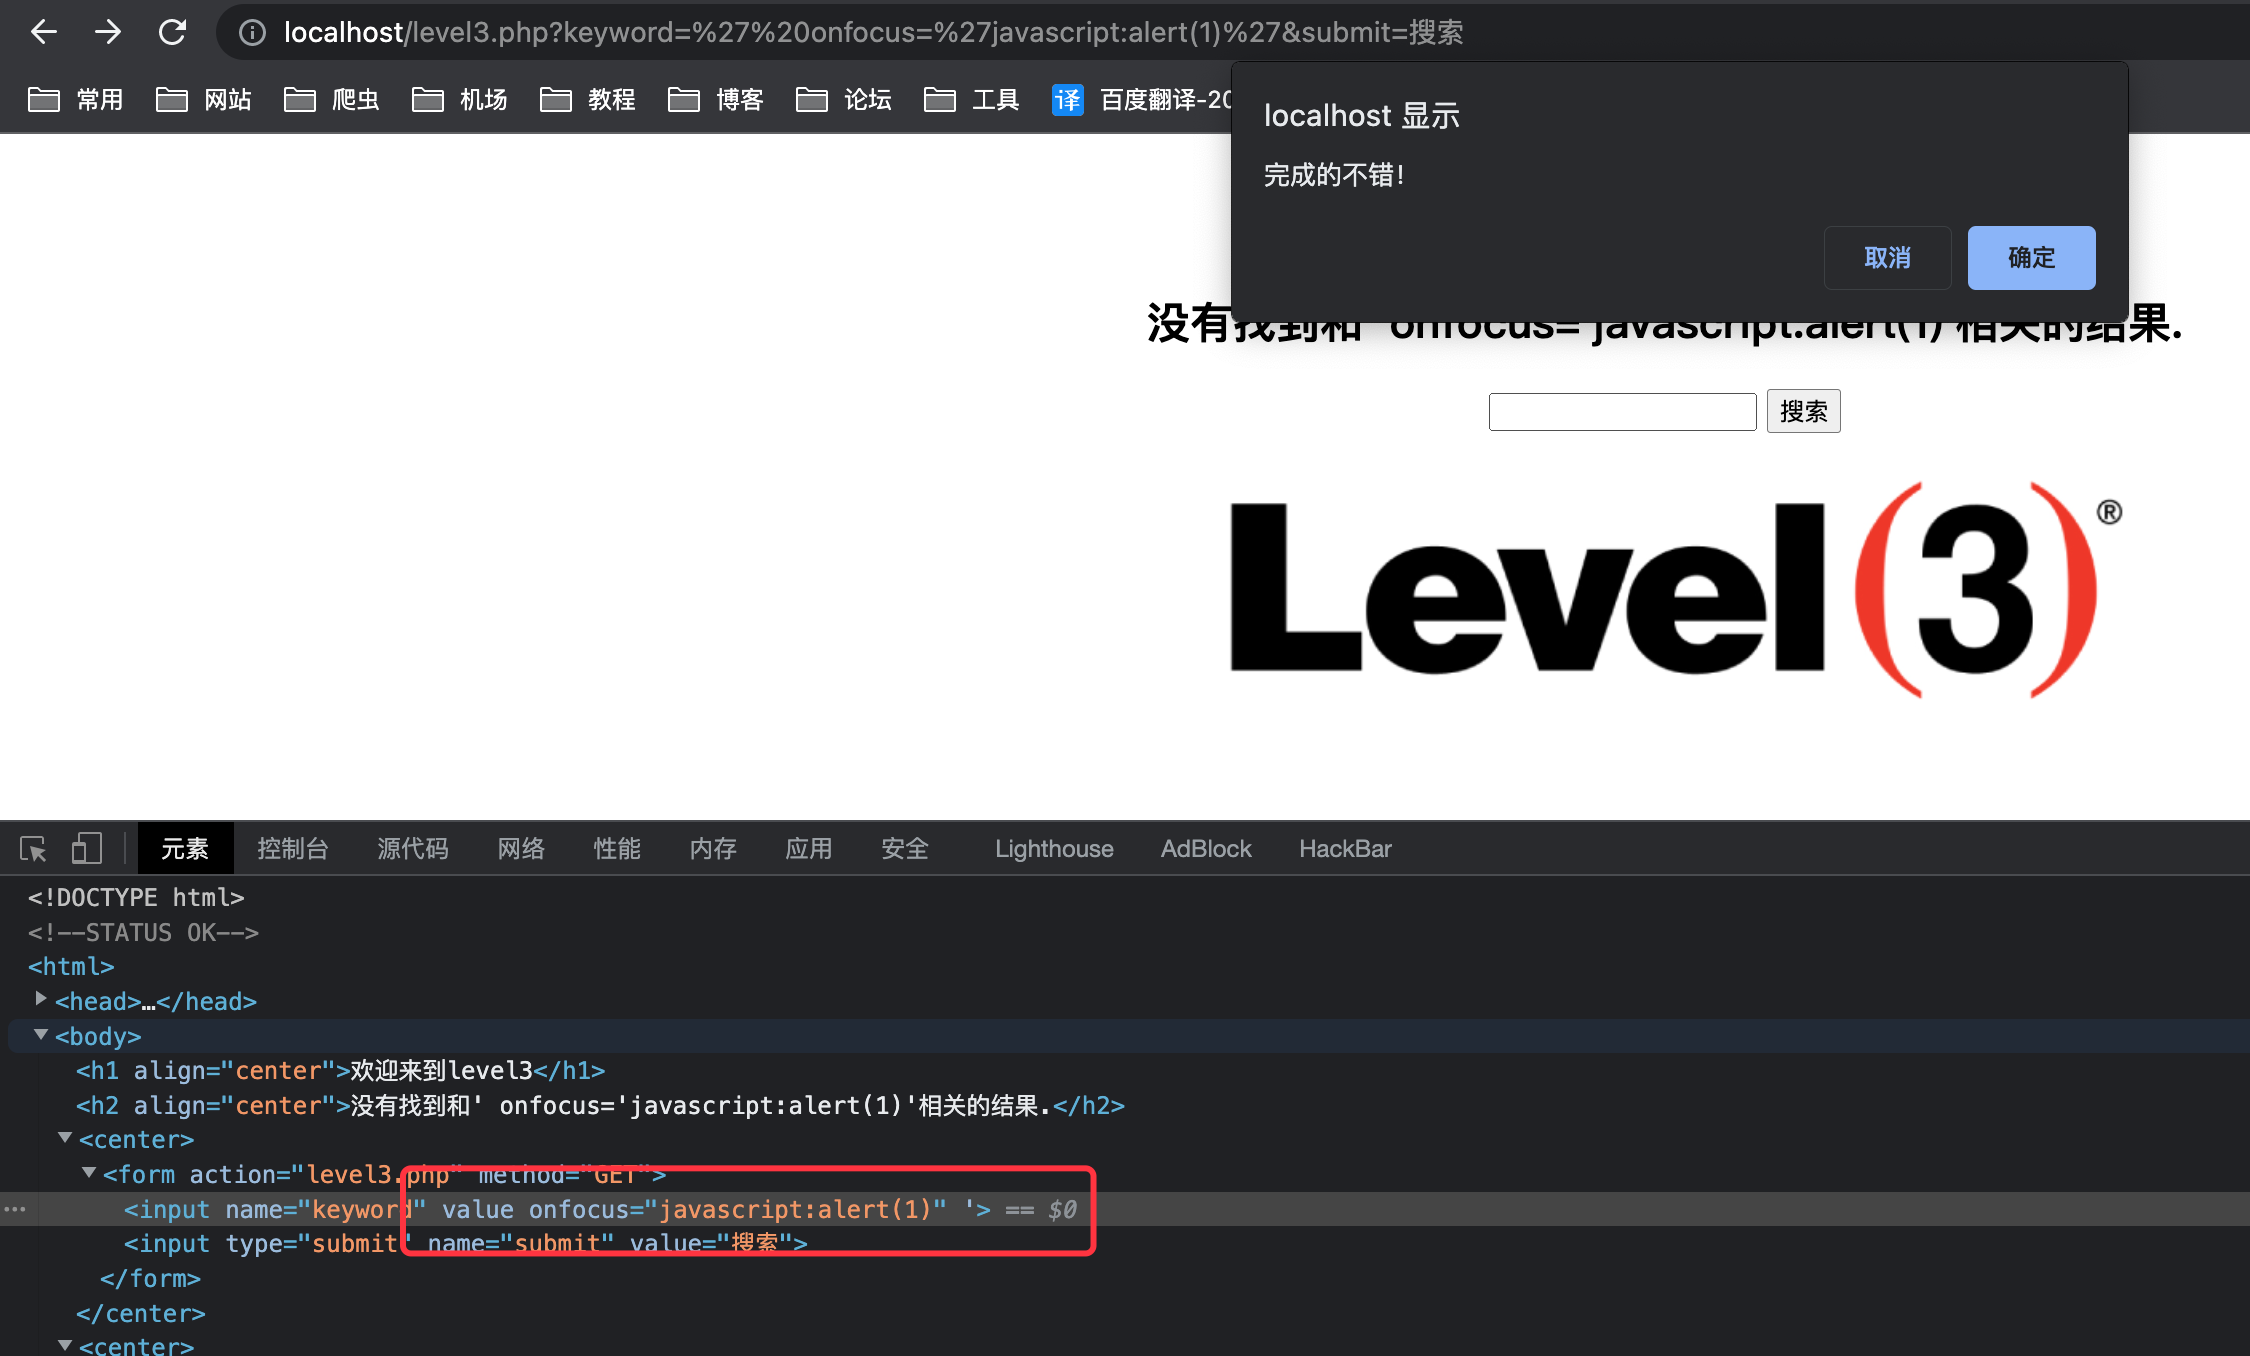Click the browser back arrow
Viewport: 2250px width, 1356px height.
(x=44, y=32)
